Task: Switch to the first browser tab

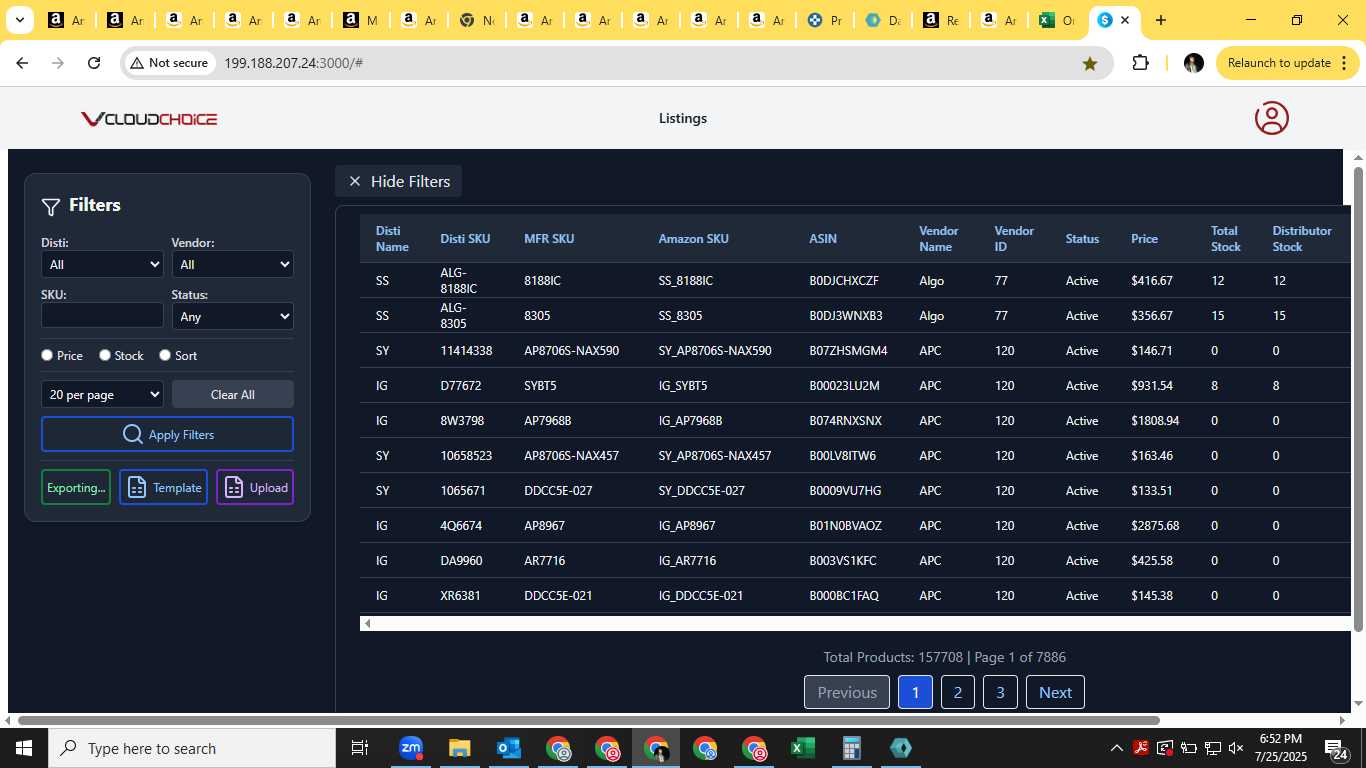Action: coord(68,20)
